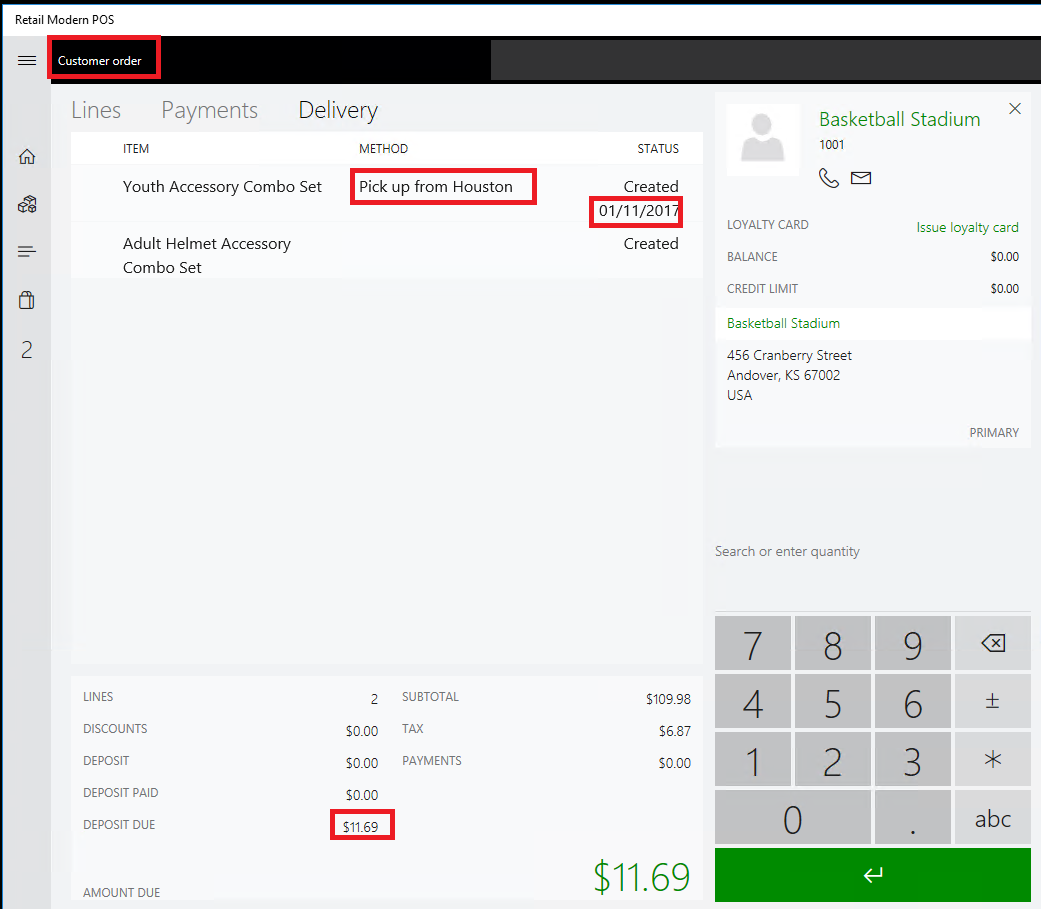
Task: Remove customer with the X icon
Action: [x=1015, y=109]
